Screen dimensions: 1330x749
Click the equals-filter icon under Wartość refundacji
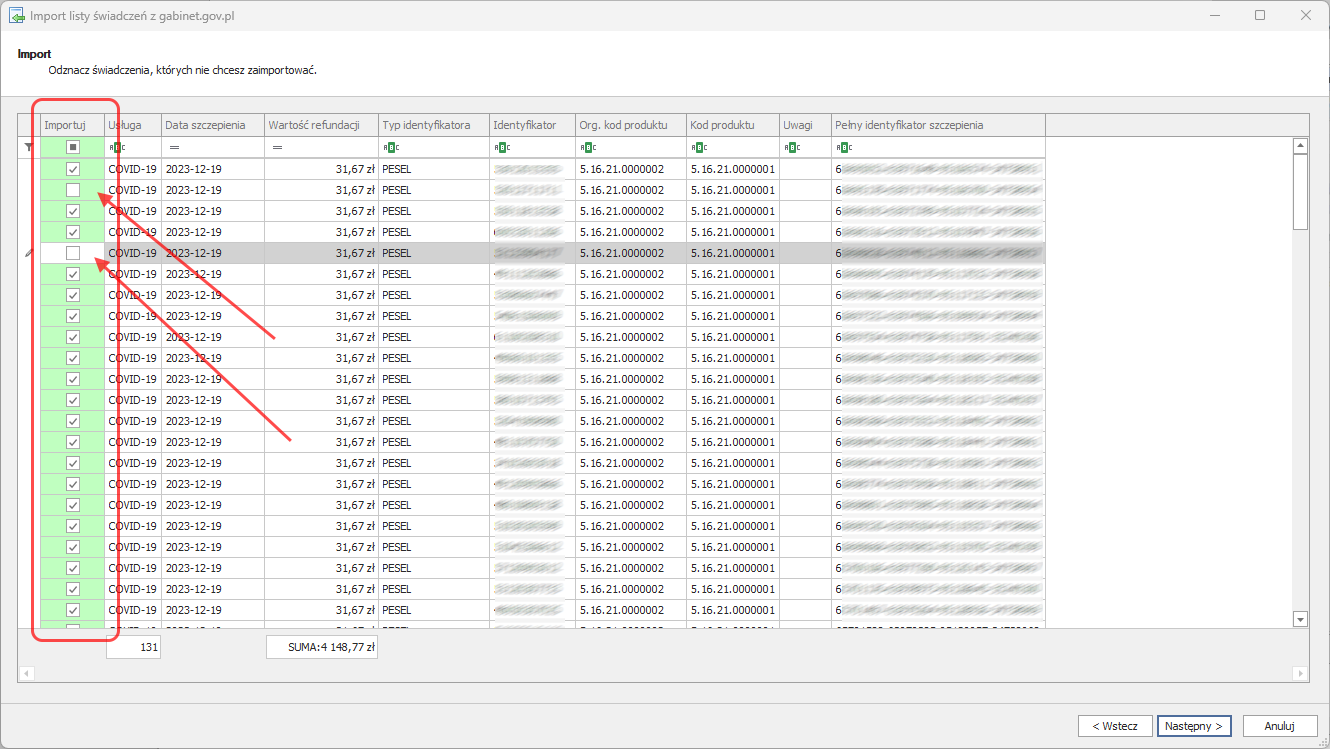(x=277, y=147)
